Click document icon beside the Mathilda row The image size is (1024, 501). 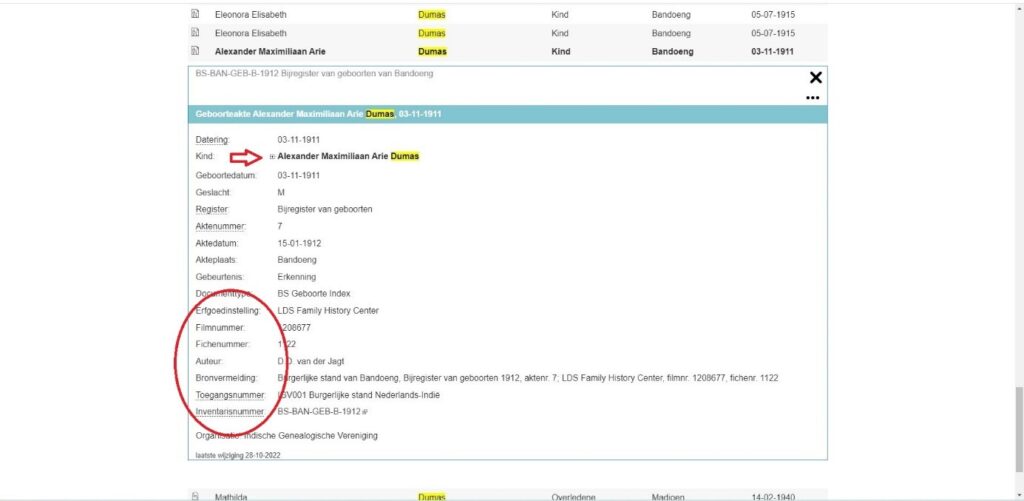tap(195, 496)
